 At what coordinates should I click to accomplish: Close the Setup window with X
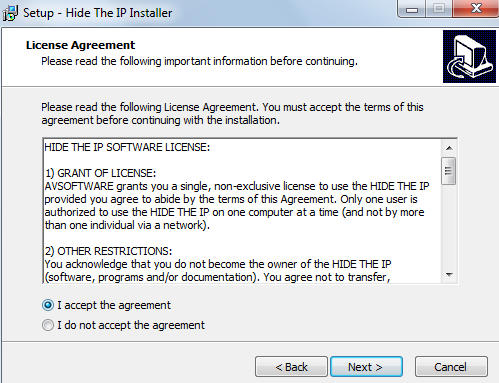pyautogui.click(x=476, y=9)
